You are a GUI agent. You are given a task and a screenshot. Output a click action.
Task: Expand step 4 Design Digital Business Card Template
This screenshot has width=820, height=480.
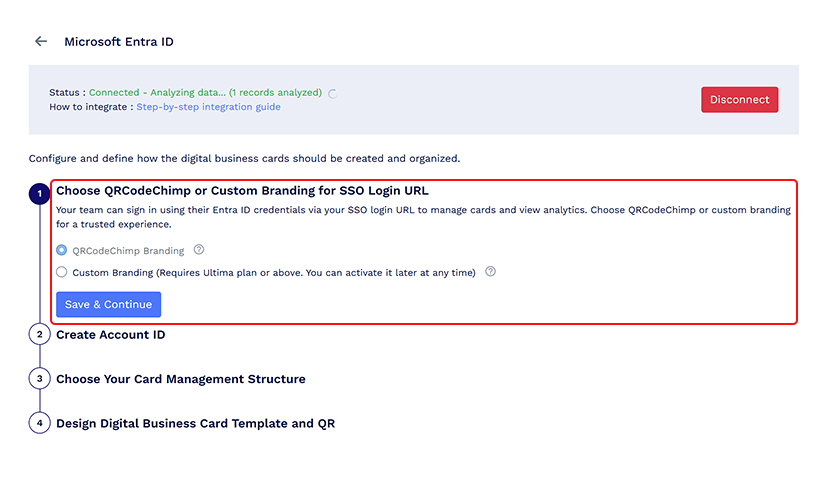[x=195, y=424]
